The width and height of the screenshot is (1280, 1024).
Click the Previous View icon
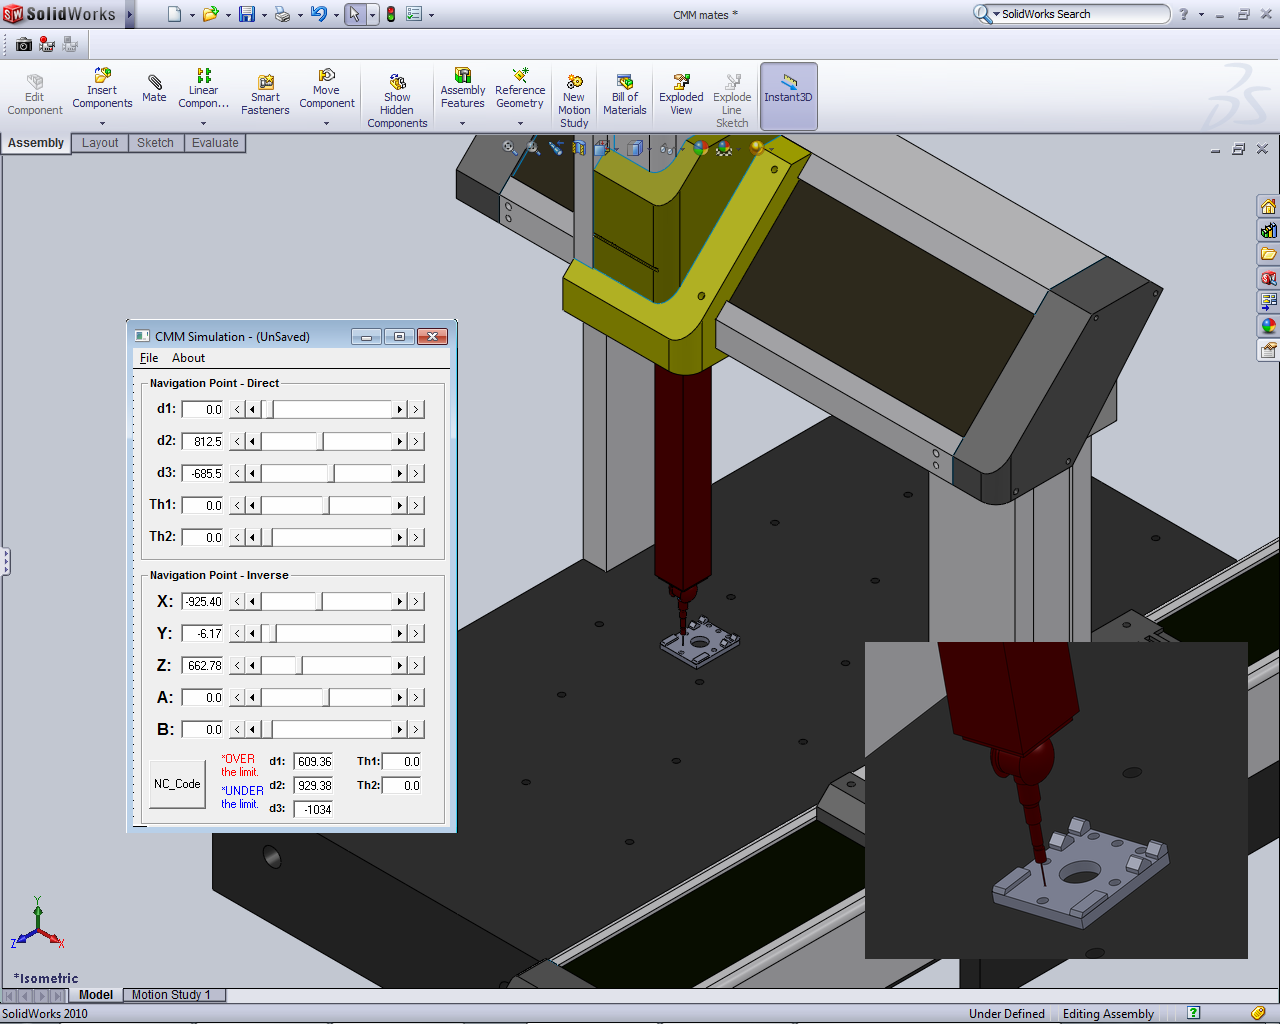coord(556,148)
